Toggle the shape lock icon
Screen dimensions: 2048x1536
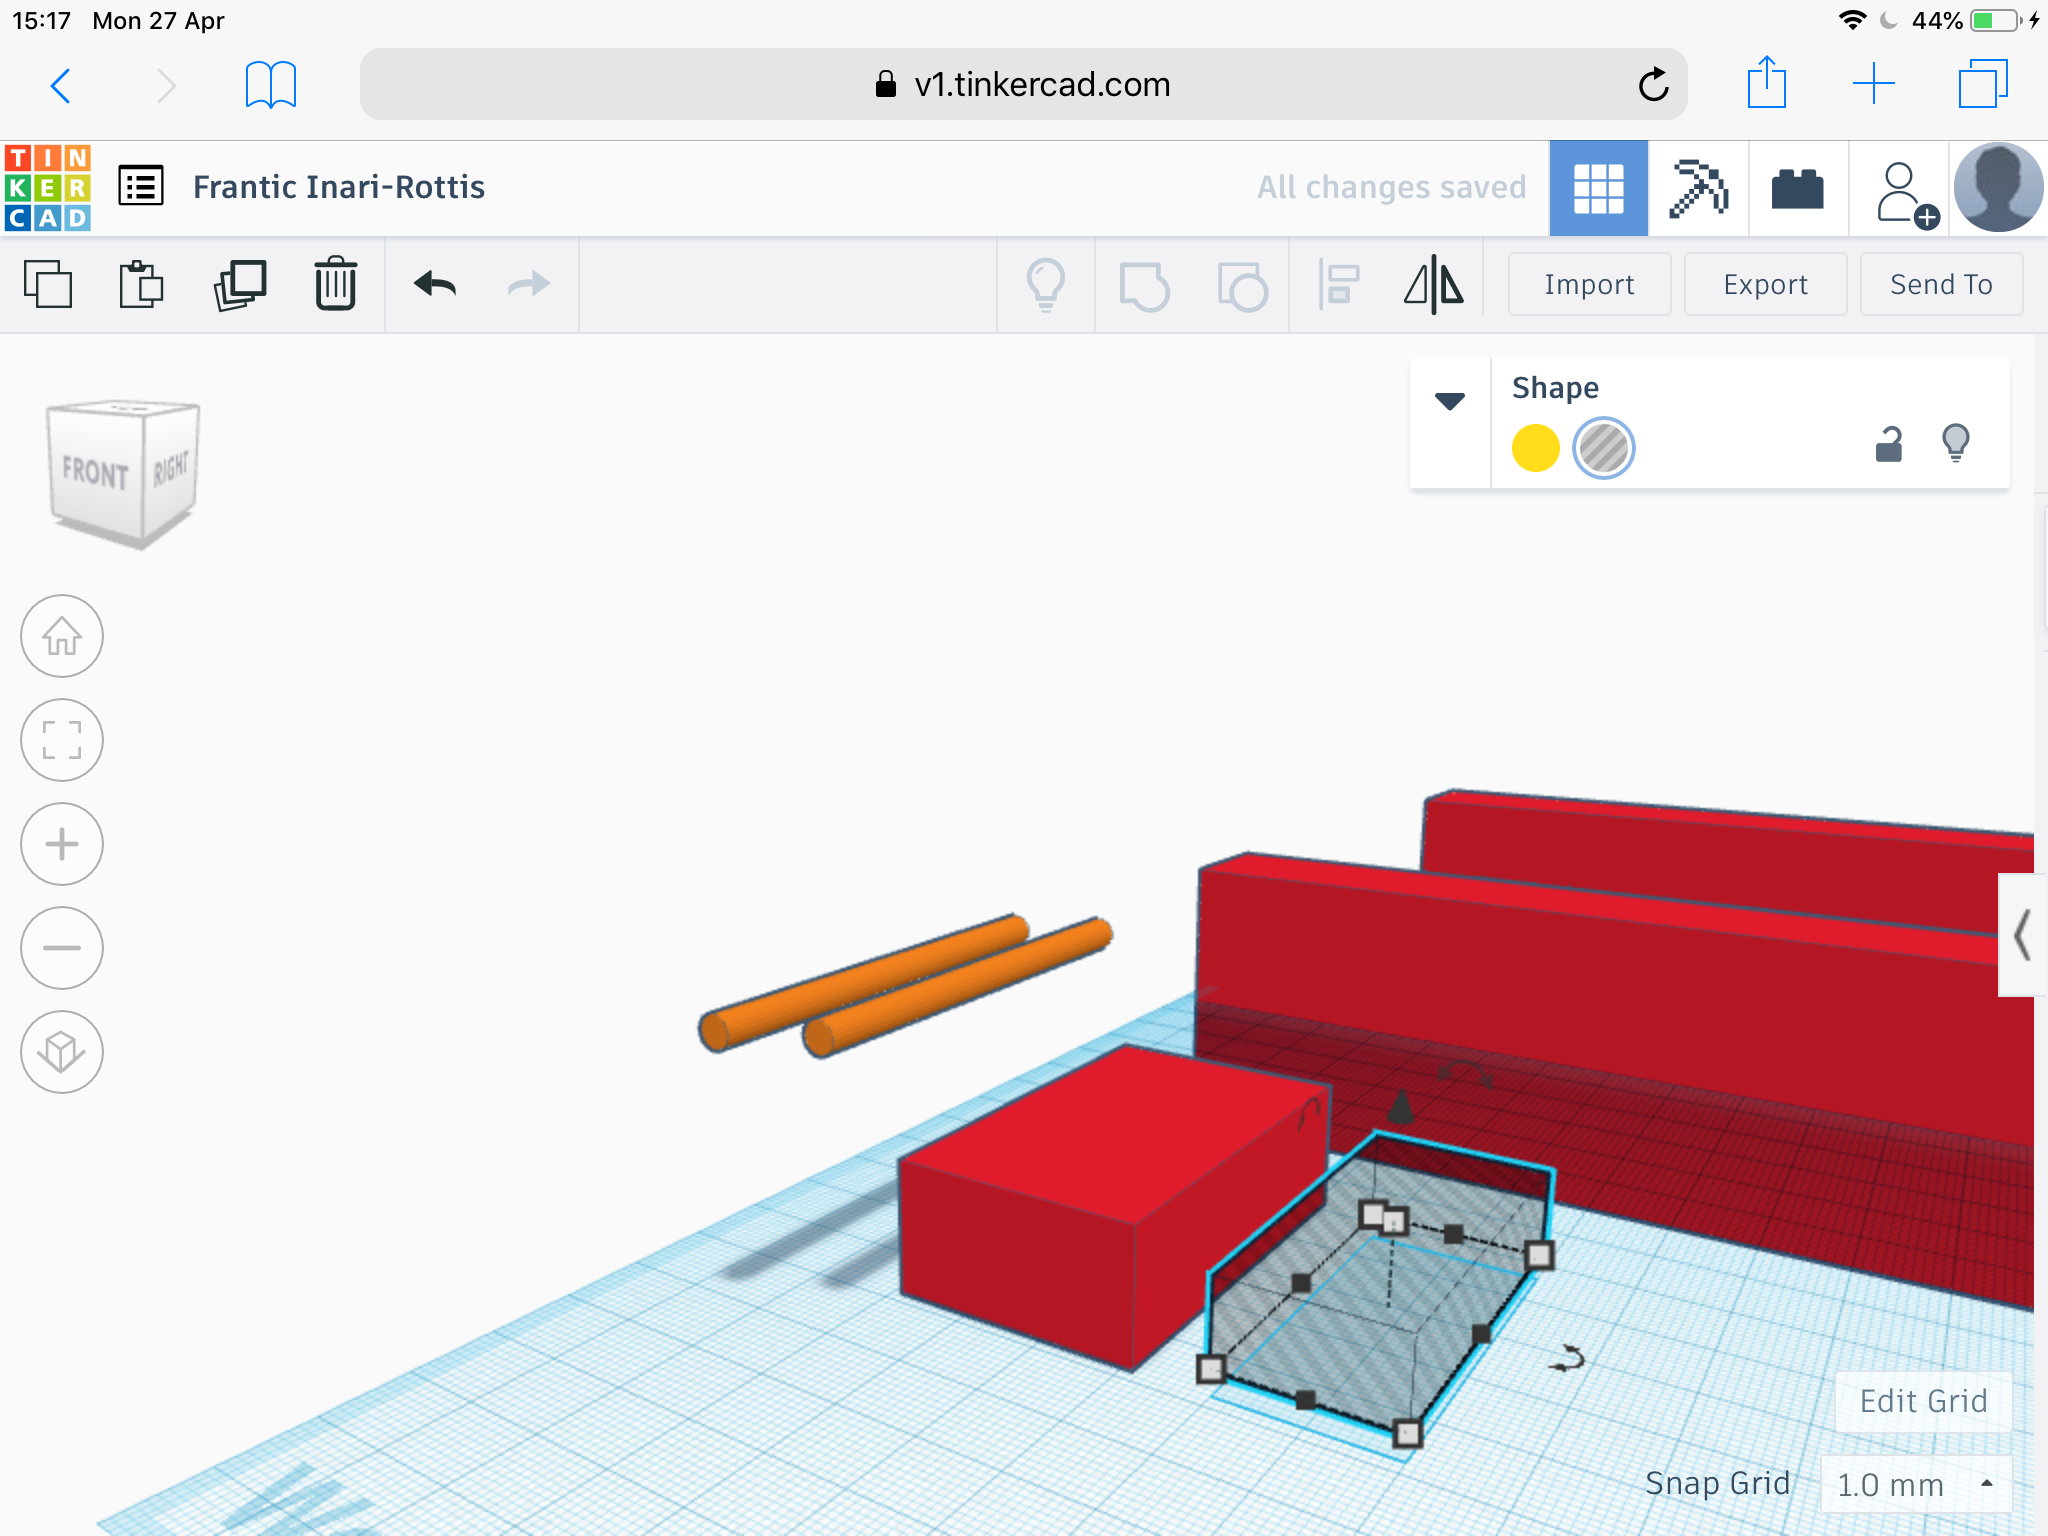tap(1888, 444)
